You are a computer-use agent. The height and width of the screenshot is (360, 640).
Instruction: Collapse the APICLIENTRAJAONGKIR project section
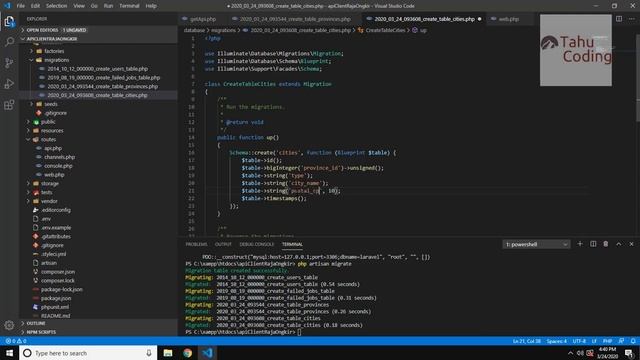pyautogui.click(x=98, y=39)
